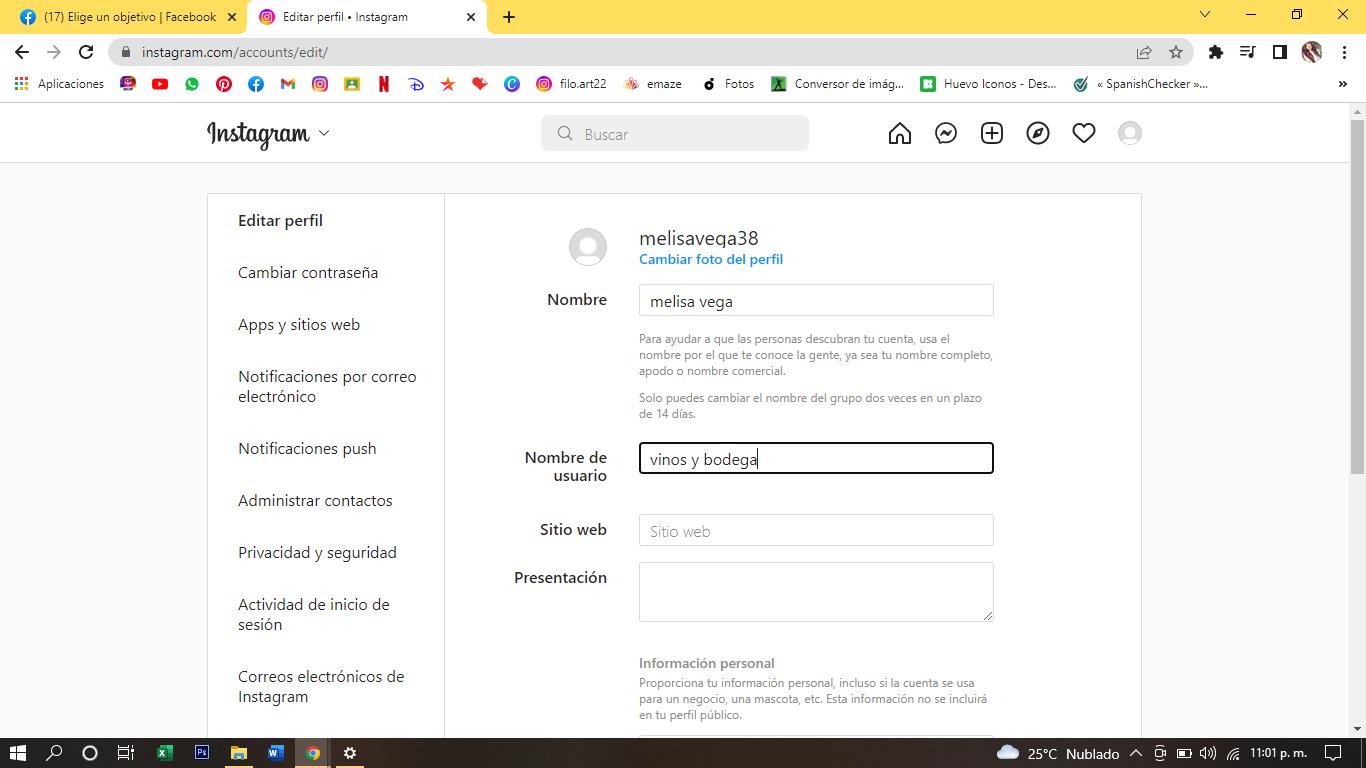Click the Sitio web input field
Viewport: 1366px width, 768px height.
click(x=816, y=530)
